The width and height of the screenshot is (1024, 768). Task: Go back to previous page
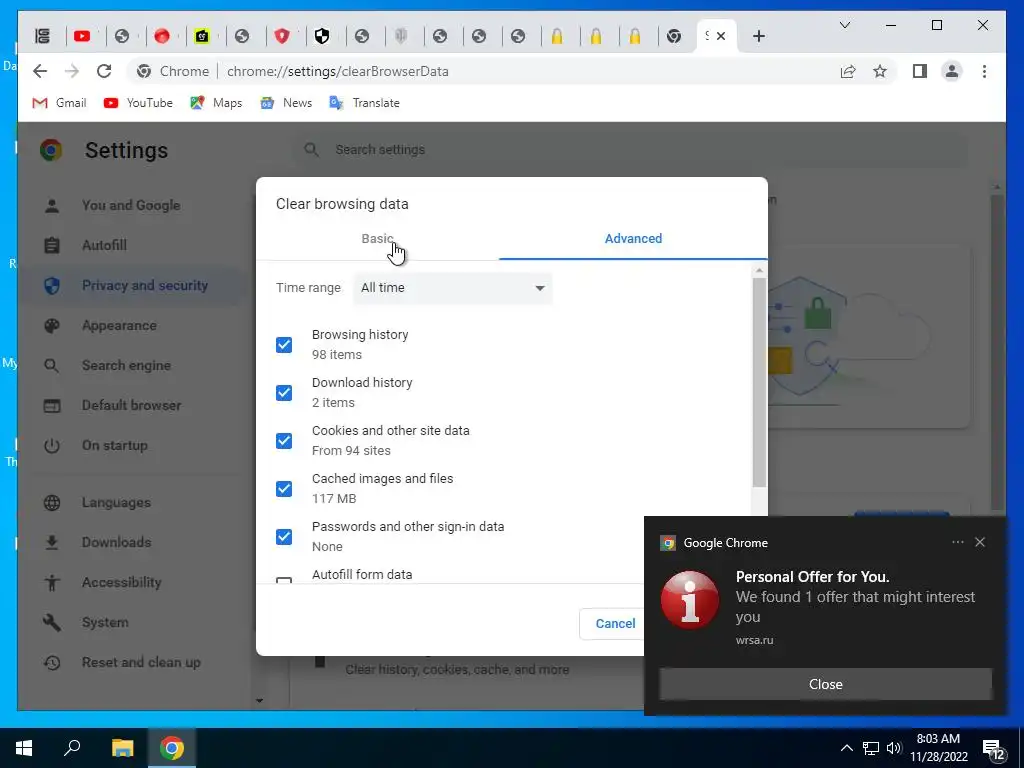40,71
